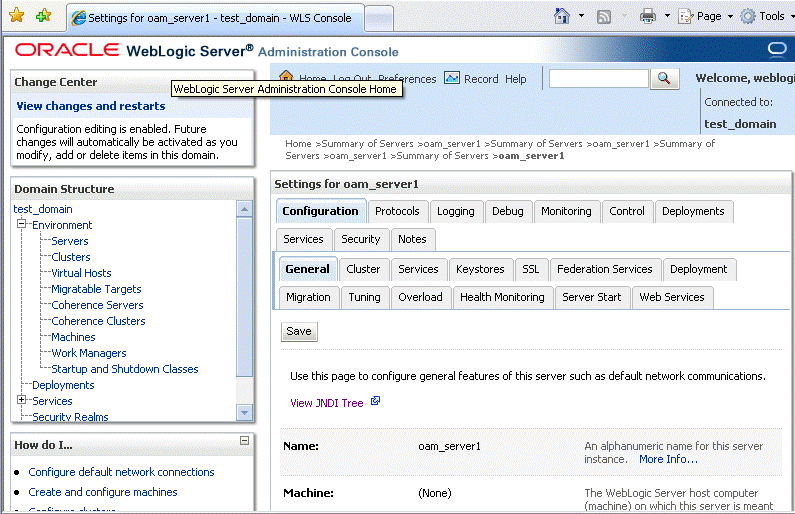This screenshot has height=514, width=795.
Task: Open the browser Home dropdown arrow
Action: [582, 16]
